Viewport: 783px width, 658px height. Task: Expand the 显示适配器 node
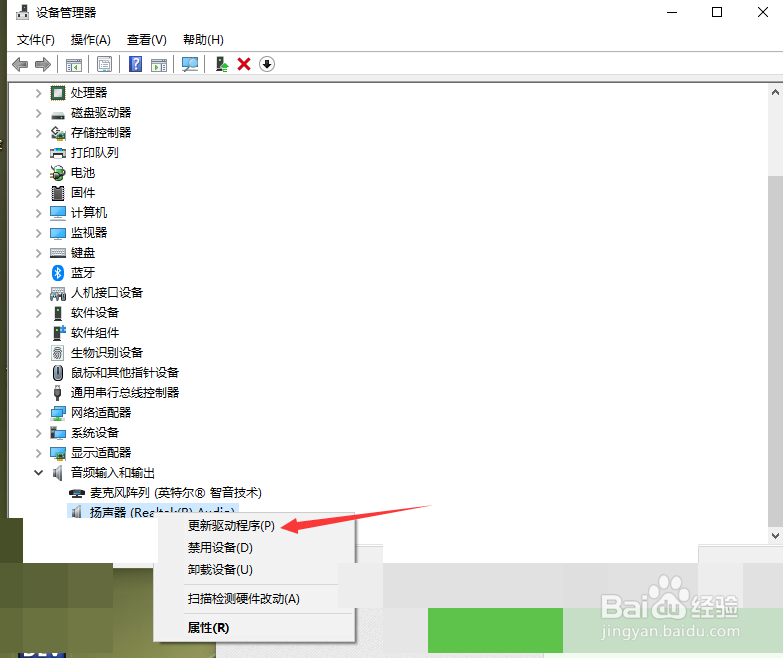(x=38, y=453)
